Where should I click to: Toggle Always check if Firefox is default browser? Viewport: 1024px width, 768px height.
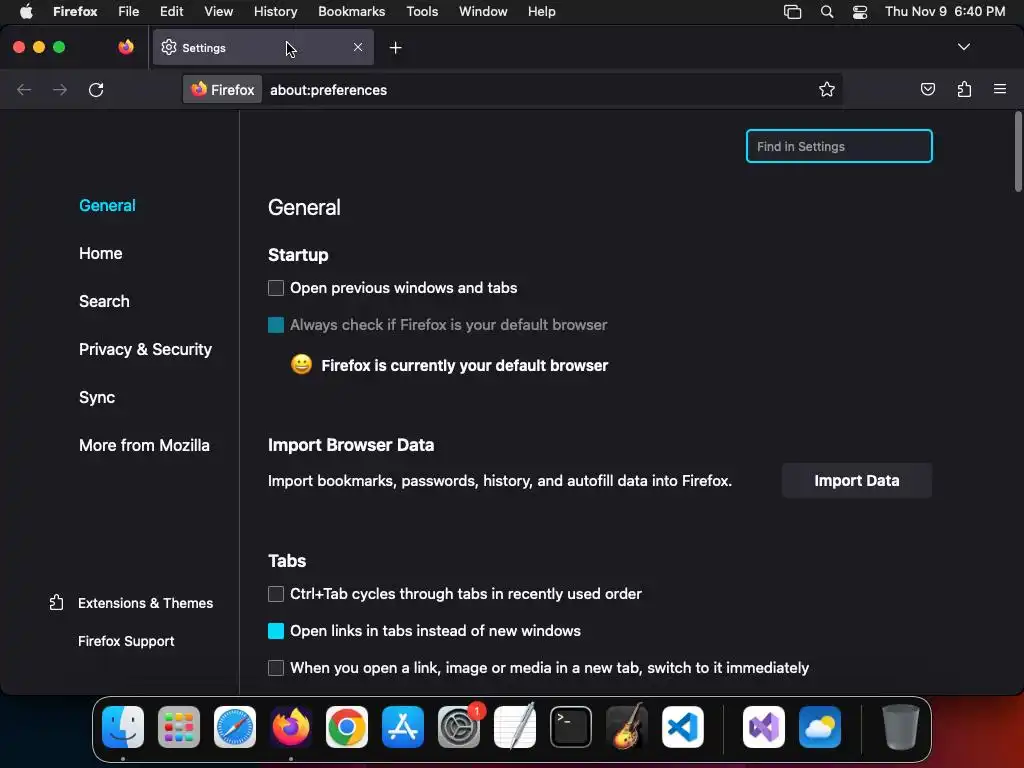276,325
